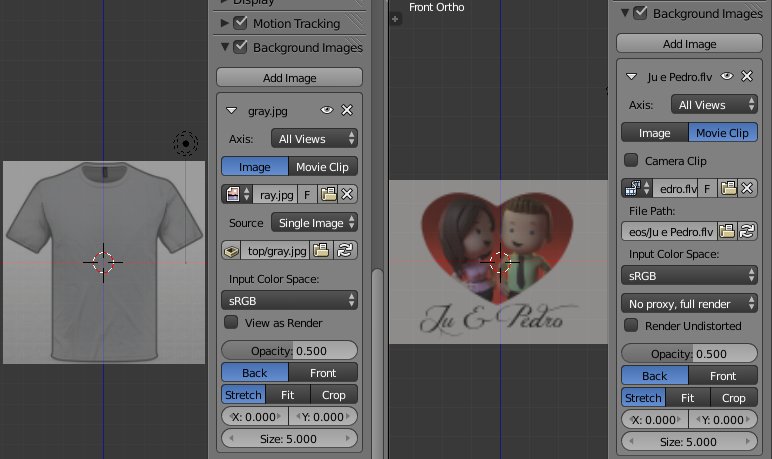Click Y: 0.000 offset field in right panel
This screenshot has width=772, height=459.
tap(723, 420)
